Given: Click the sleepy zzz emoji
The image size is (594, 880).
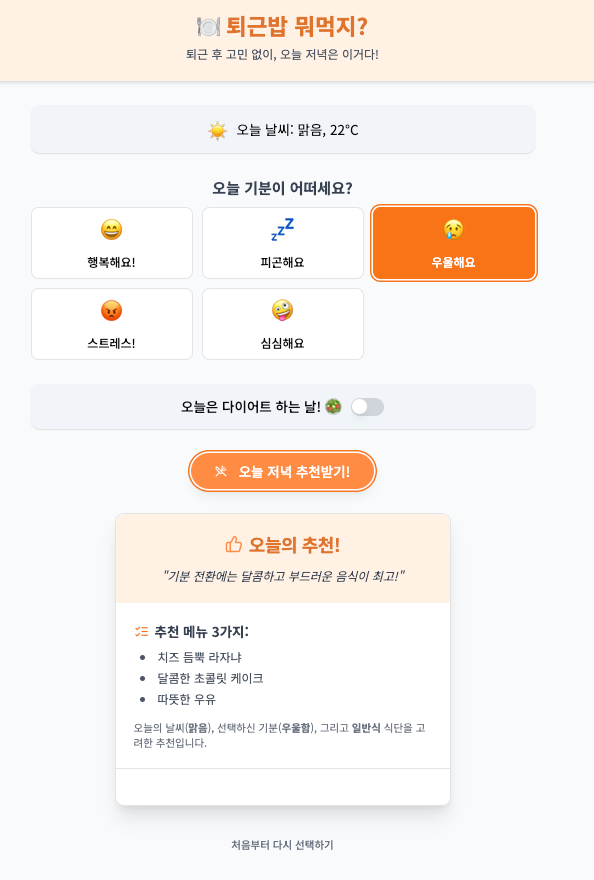Looking at the screenshot, I should pos(282,230).
